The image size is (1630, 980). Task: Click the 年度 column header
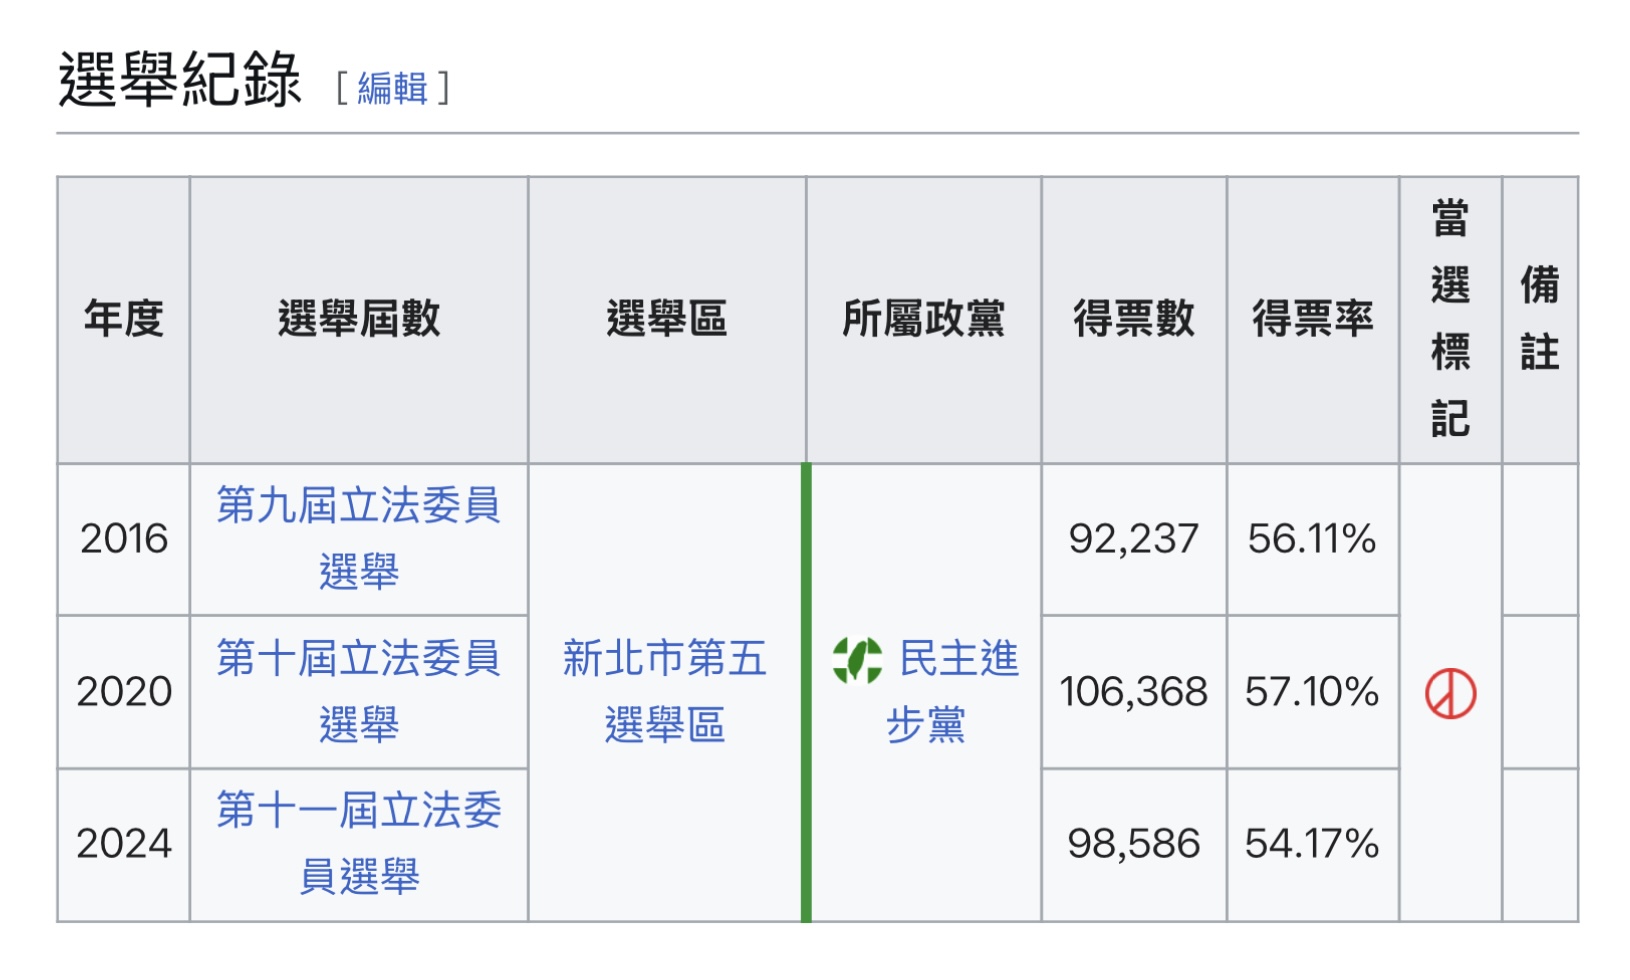coord(123,319)
